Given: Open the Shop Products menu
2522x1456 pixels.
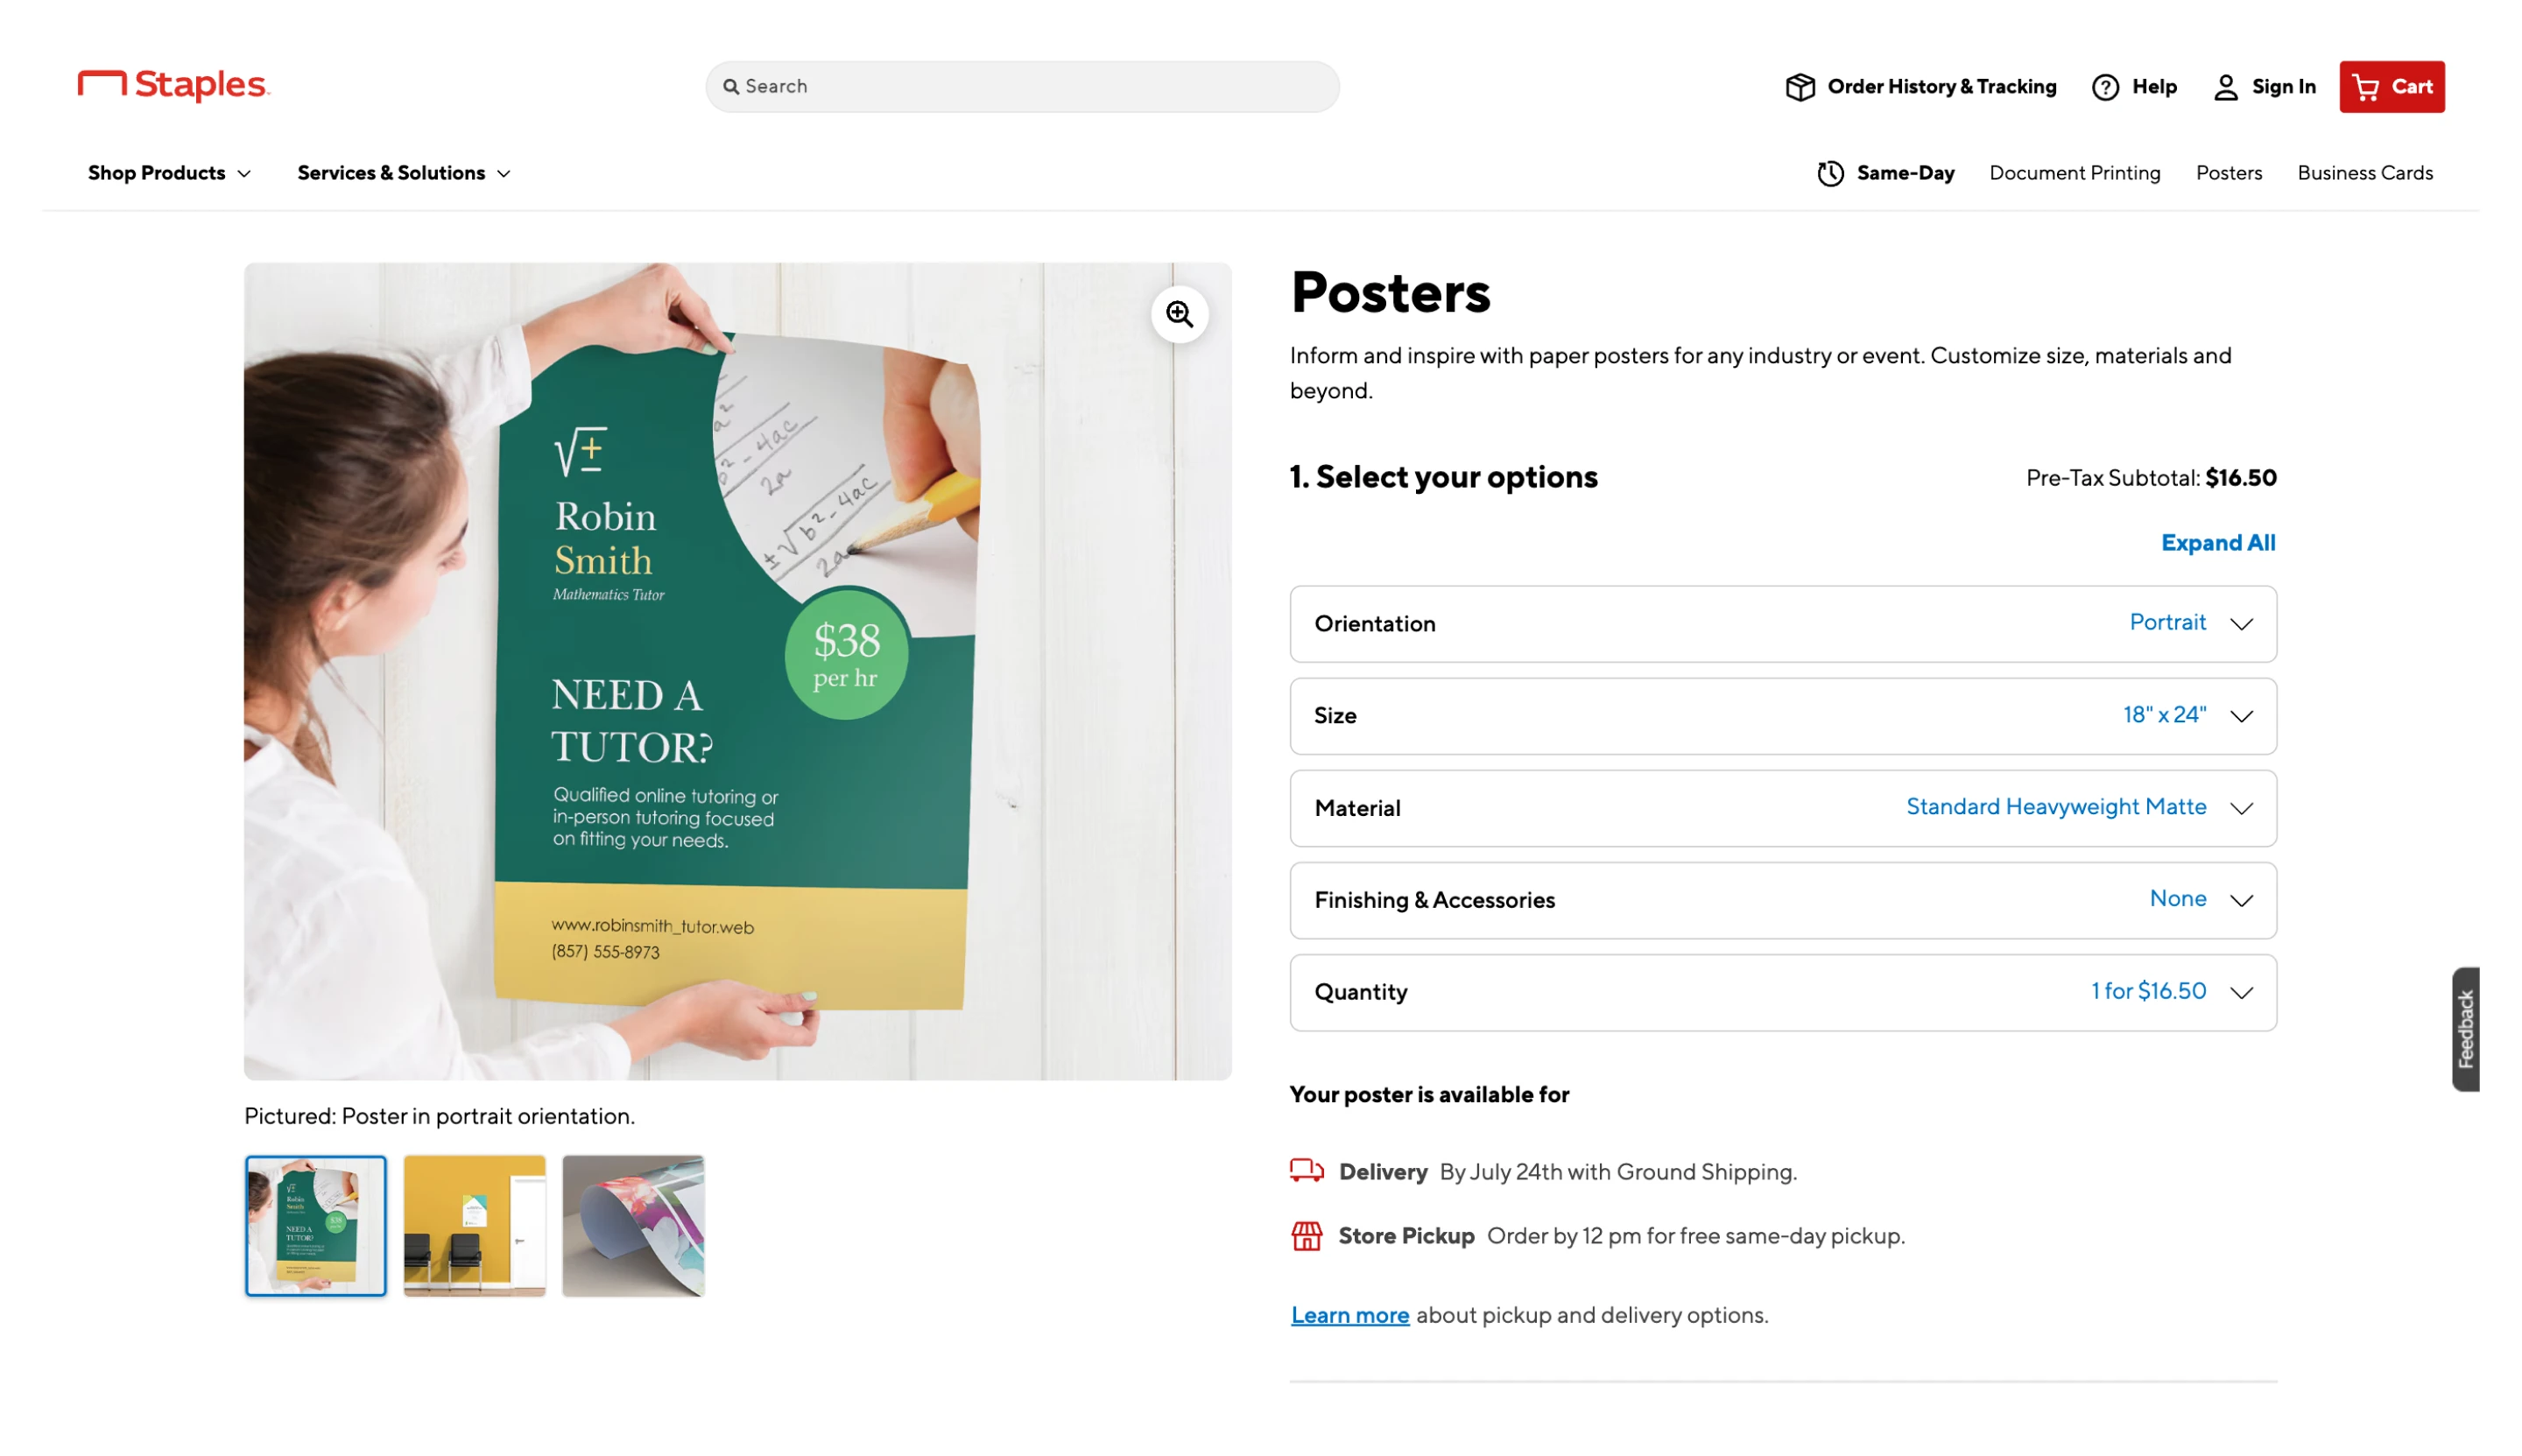Looking at the screenshot, I should click(x=168, y=173).
